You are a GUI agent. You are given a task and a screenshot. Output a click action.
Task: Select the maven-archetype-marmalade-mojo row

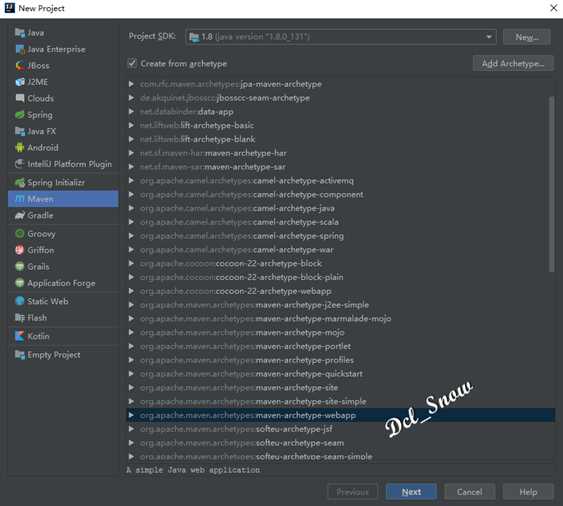click(x=341, y=319)
